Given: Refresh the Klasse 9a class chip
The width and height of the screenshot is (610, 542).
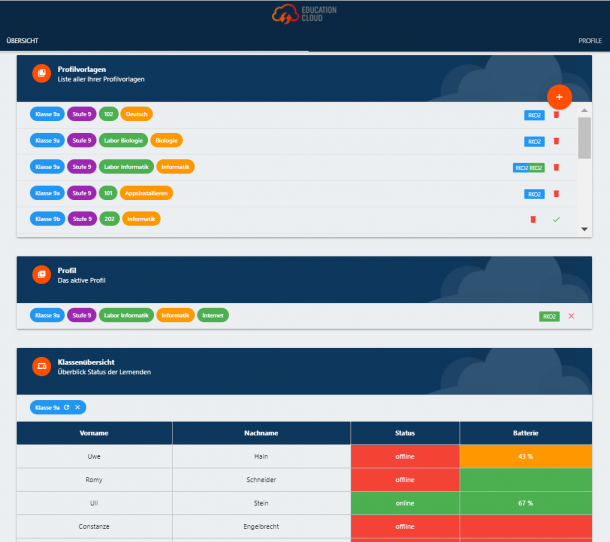Looking at the screenshot, I should pyautogui.click(x=67, y=408).
